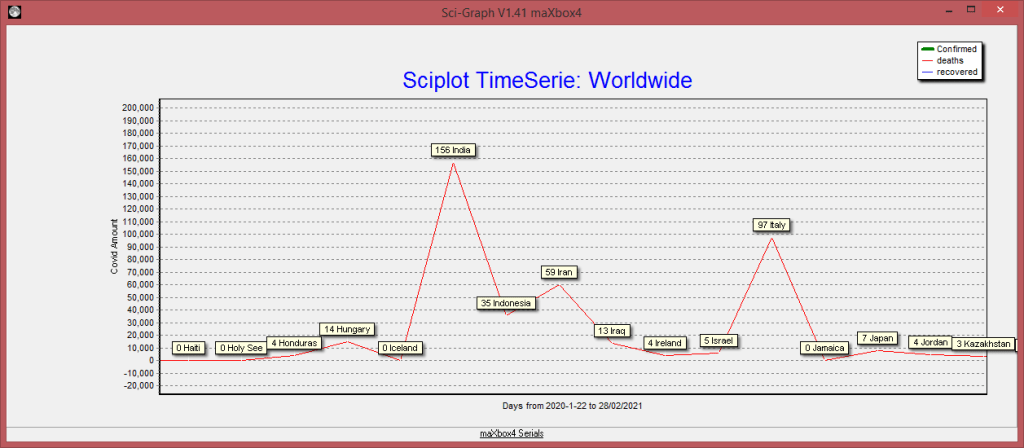Screen dimensions: 1024x448
Task: Select the recovered legend entry
Action: tap(956, 72)
